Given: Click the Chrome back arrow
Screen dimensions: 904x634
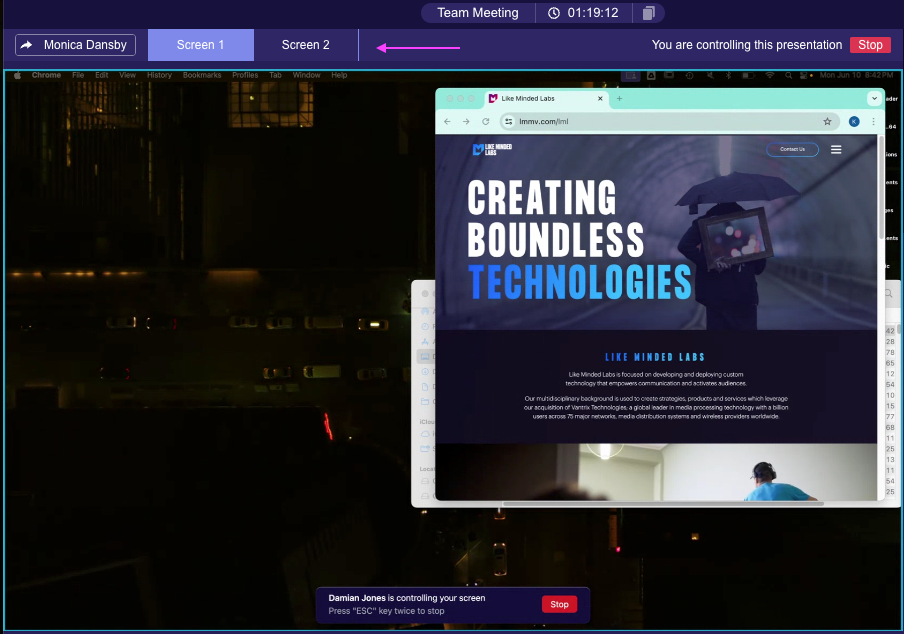Looking at the screenshot, I should point(447,122).
